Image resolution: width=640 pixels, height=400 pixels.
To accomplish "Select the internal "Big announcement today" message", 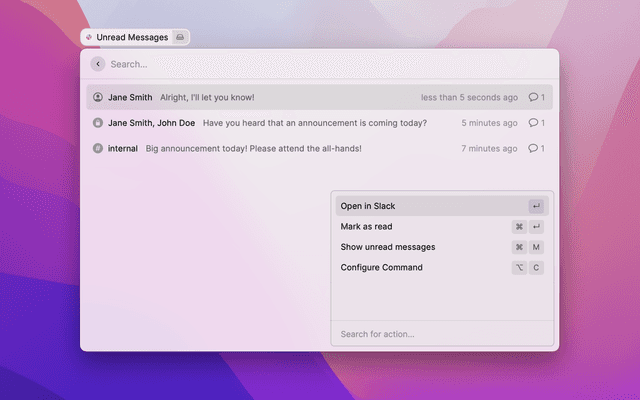I will (x=253, y=148).
